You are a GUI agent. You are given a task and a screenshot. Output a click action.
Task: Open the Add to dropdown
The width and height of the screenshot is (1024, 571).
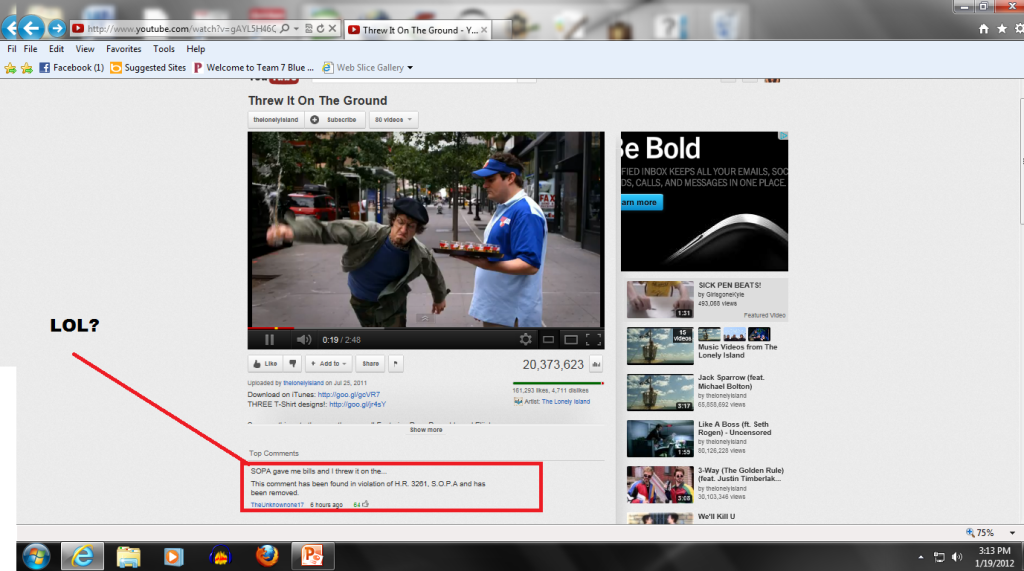pyautogui.click(x=328, y=364)
